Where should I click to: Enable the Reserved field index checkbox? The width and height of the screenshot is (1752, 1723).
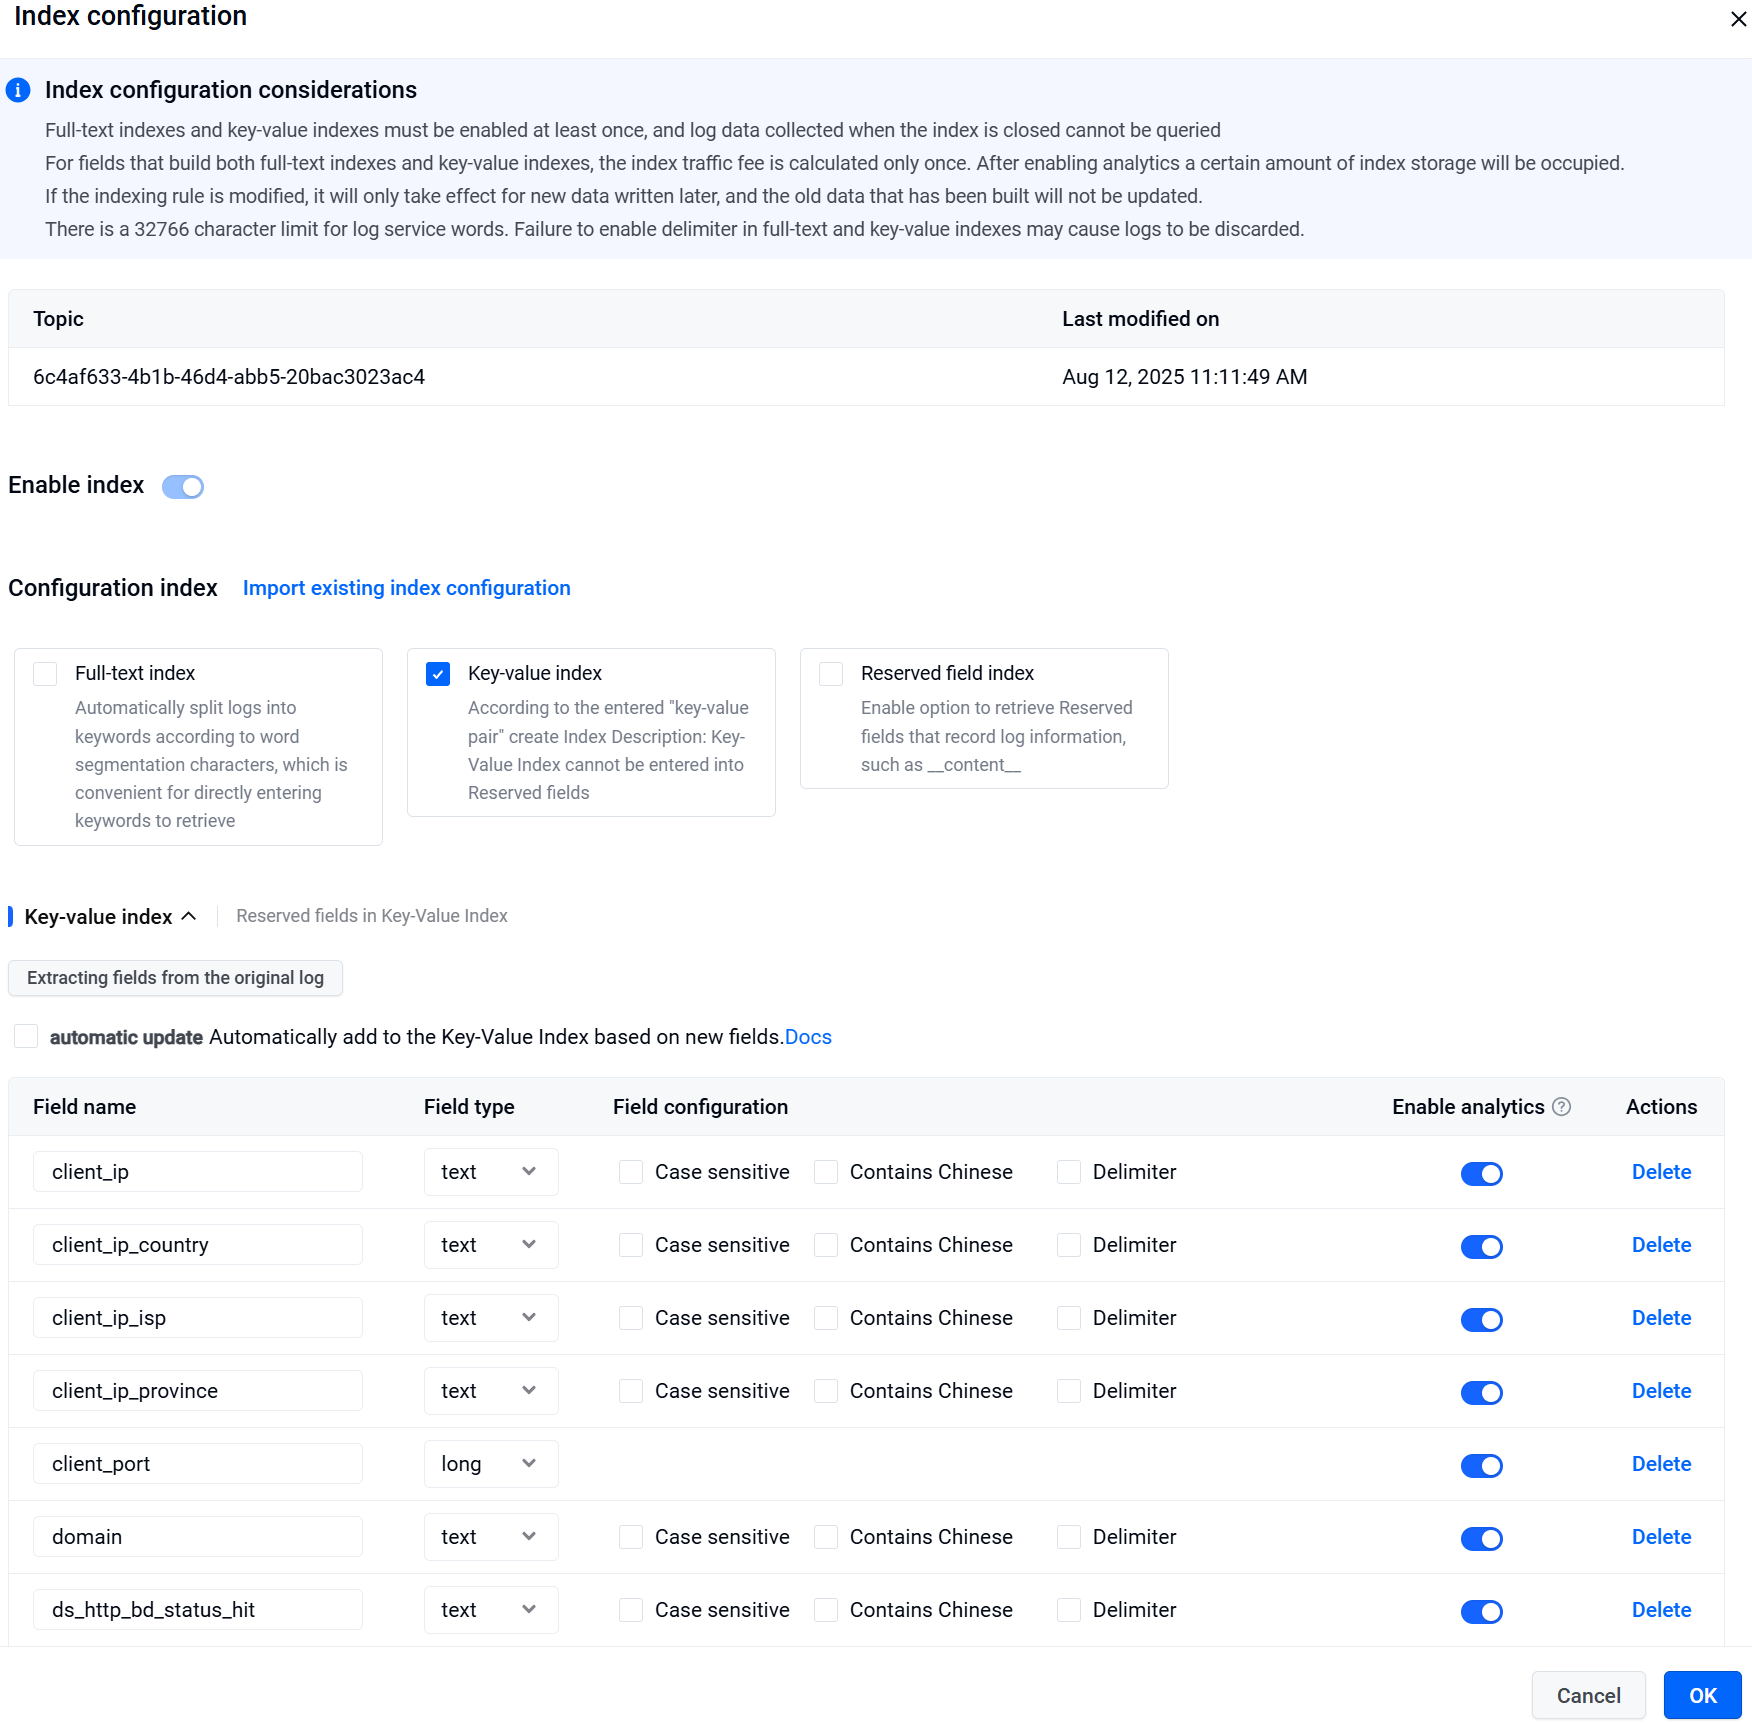(831, 673)
